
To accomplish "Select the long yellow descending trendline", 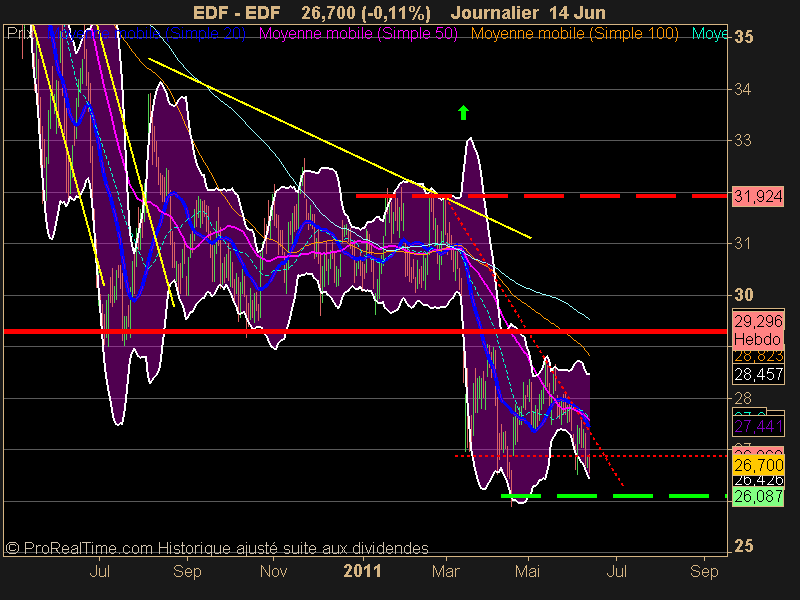I will 340,148.
